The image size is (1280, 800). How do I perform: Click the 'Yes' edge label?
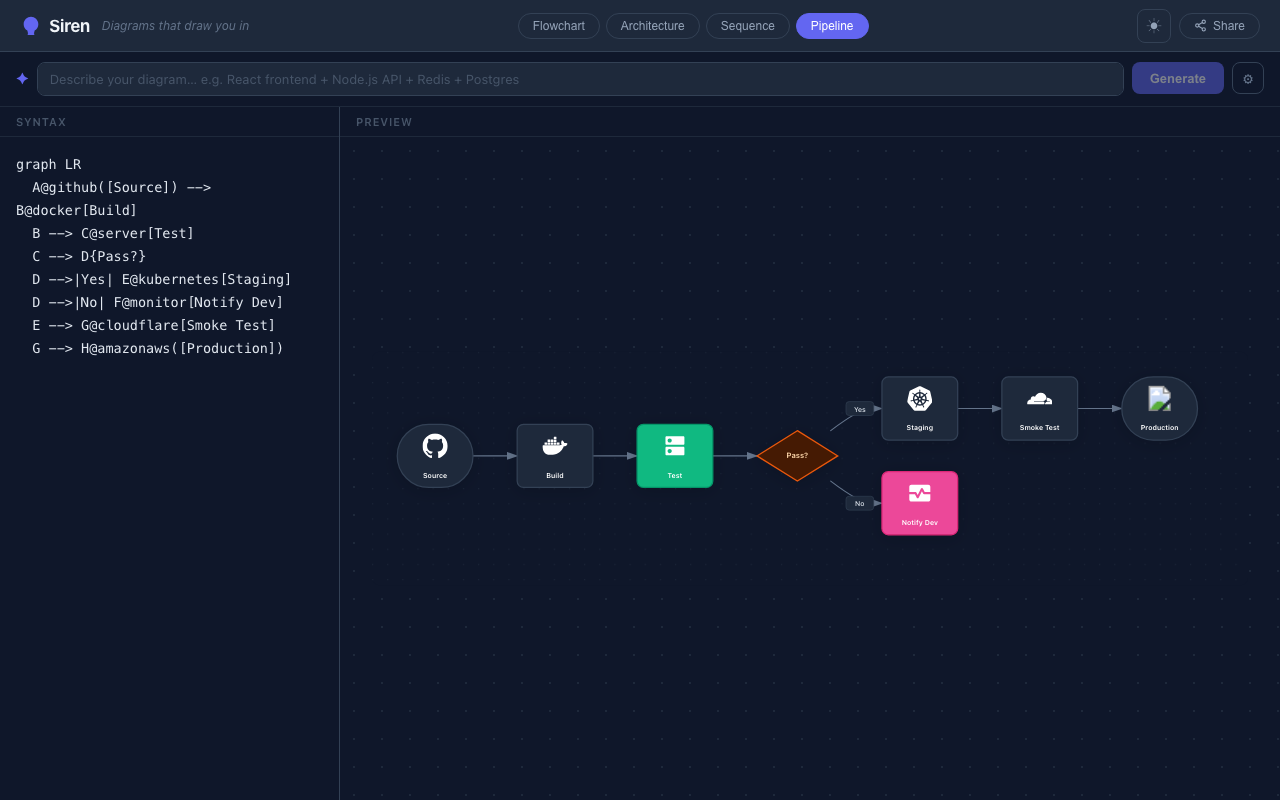[x=860, y=409]
